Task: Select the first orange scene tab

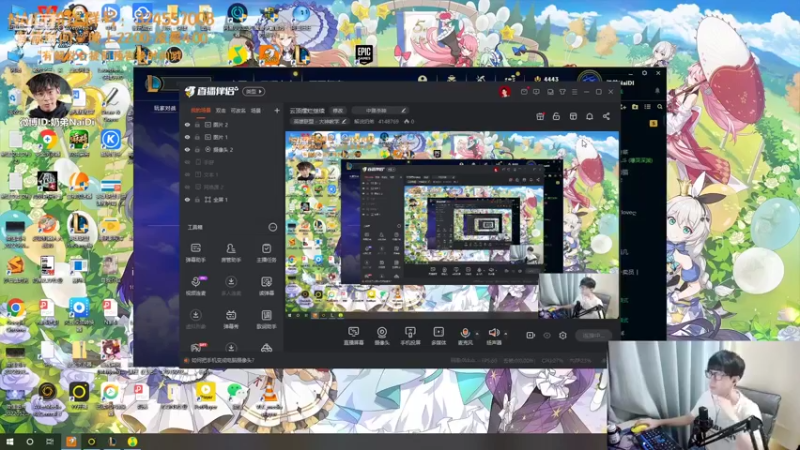Action: (201, 110)
